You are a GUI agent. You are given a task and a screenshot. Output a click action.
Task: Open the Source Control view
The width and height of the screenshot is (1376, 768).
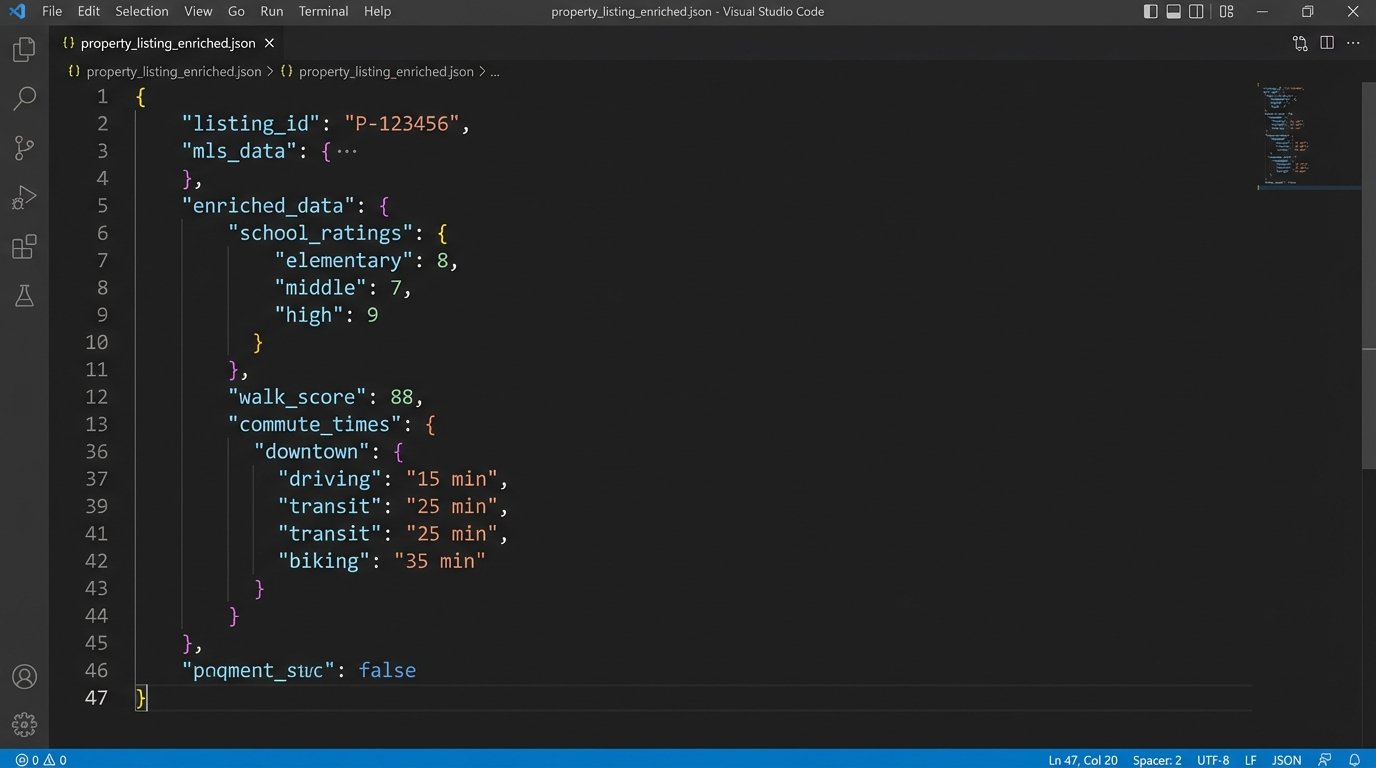click(24, 148)
